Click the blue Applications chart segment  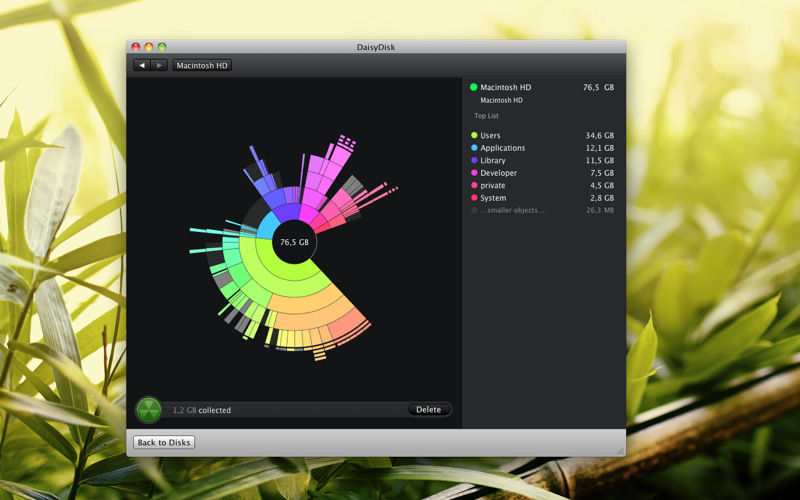[x=267, y=226]
